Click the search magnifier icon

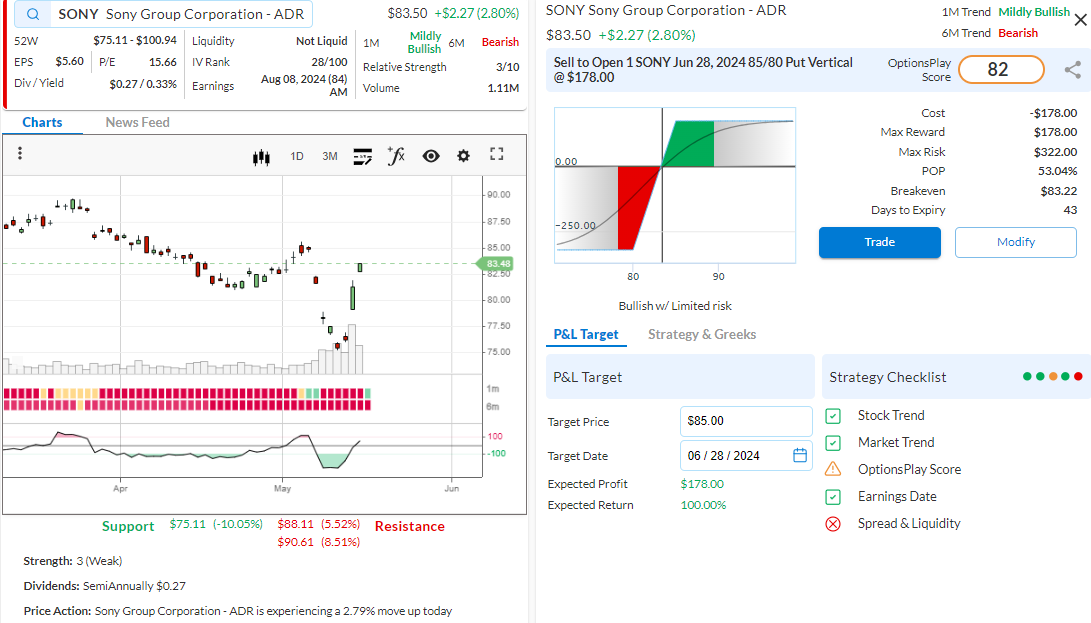click(x=33, y=14)
